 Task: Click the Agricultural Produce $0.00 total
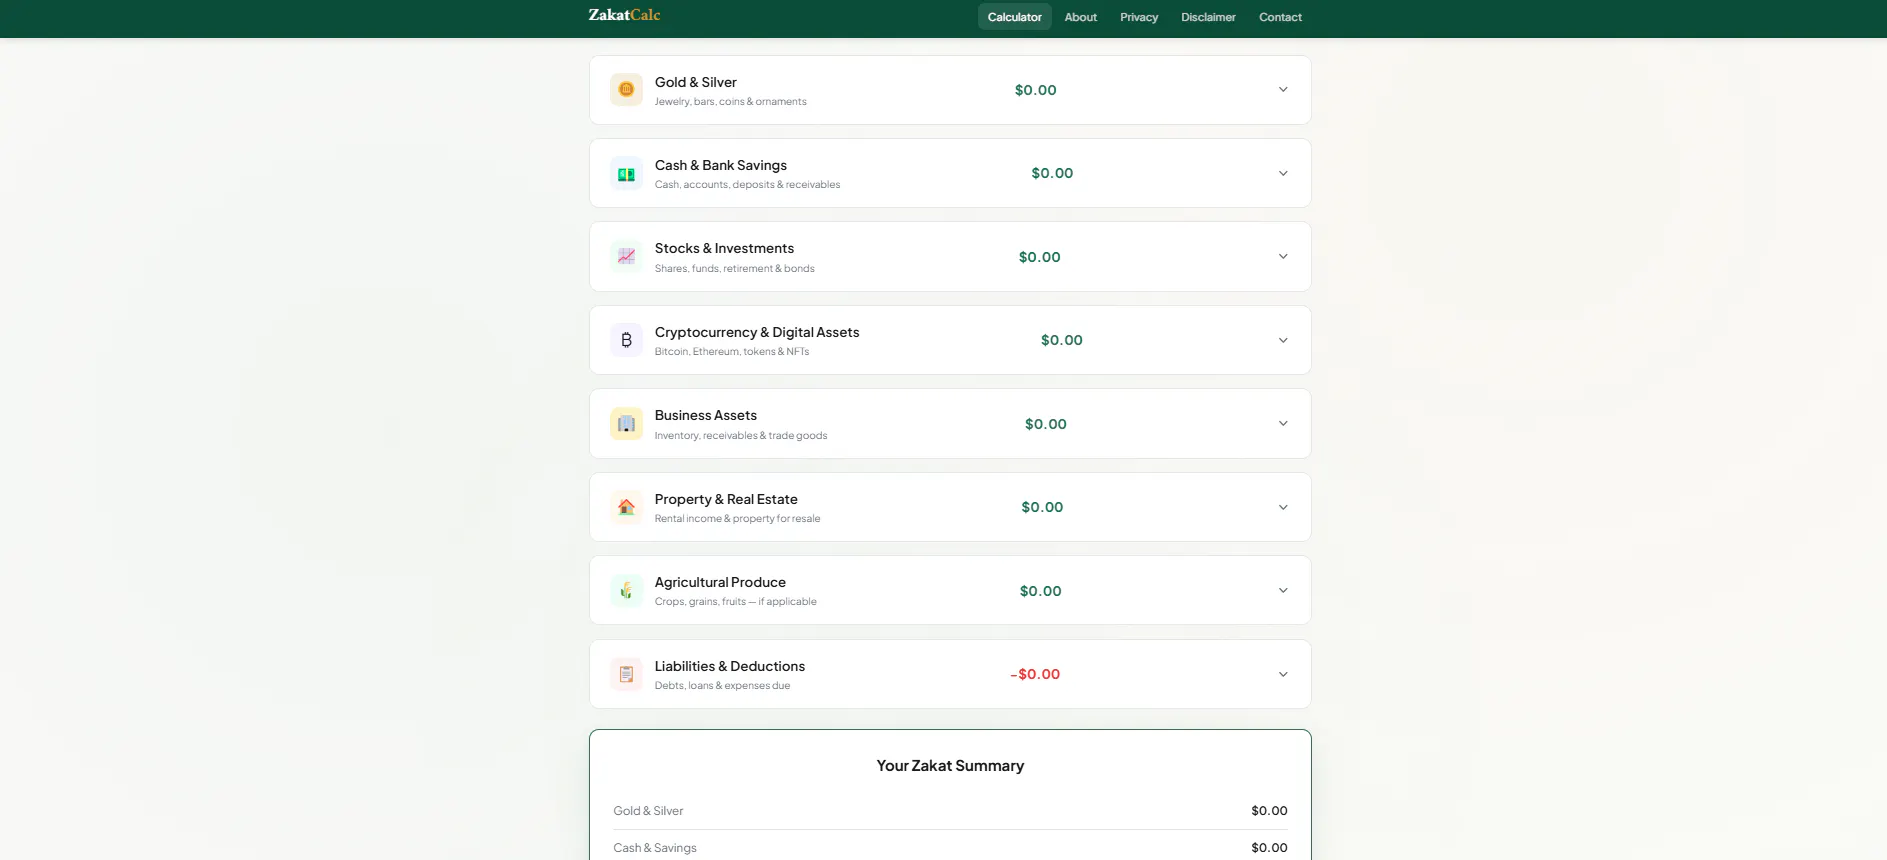click(1040, 591)
